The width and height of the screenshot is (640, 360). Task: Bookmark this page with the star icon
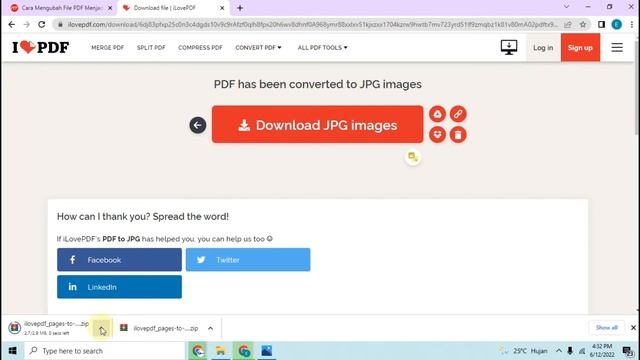(583, 24)
